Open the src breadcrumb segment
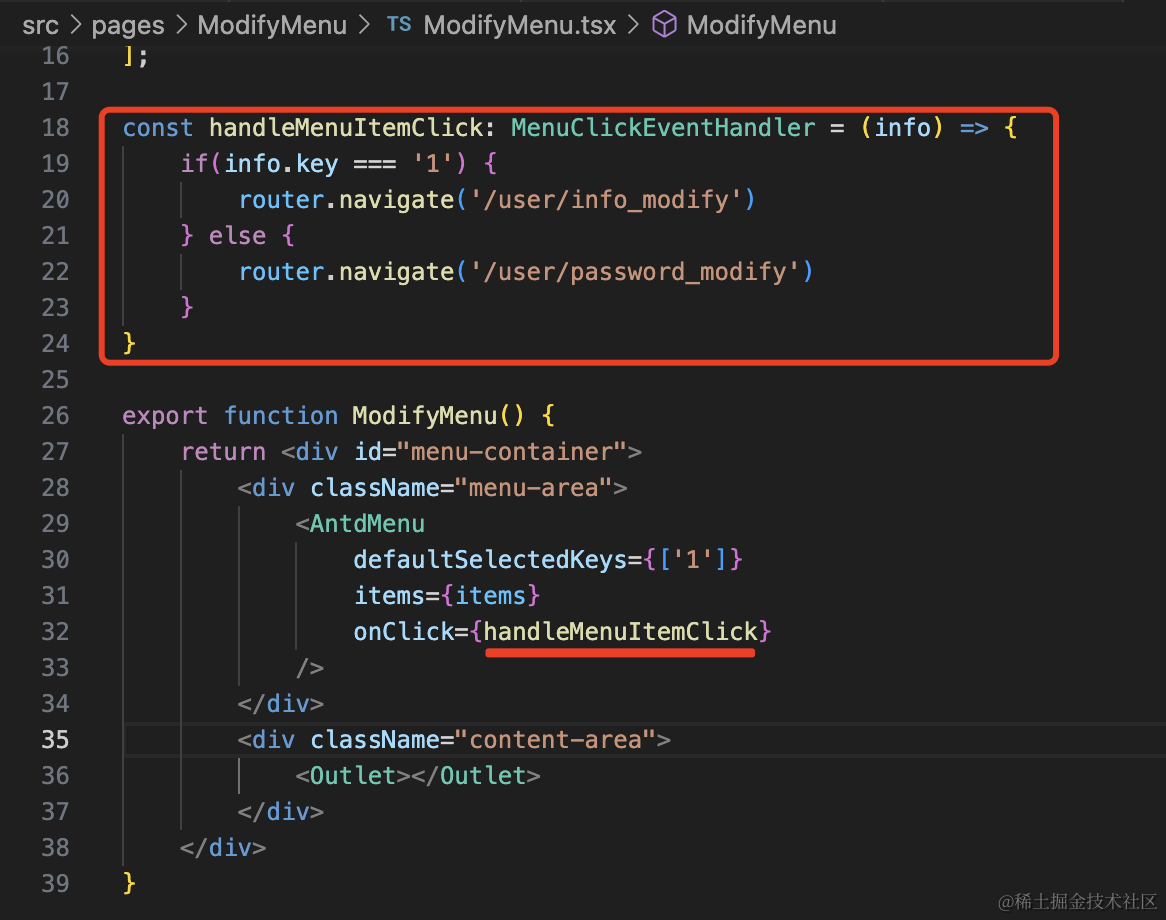Screen dimensions: 1166x920 (x=40, y=24)
